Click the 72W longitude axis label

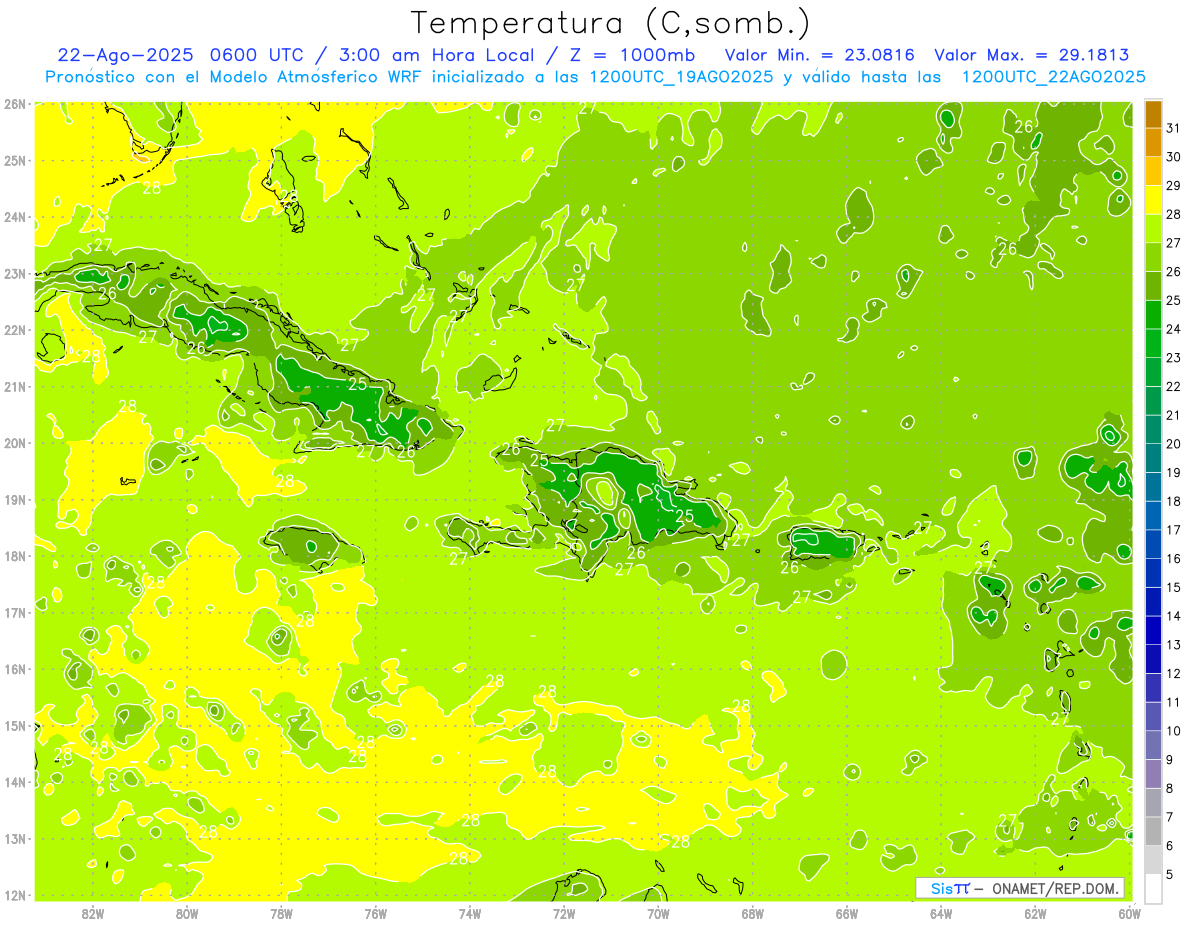[x=564, y=913]
